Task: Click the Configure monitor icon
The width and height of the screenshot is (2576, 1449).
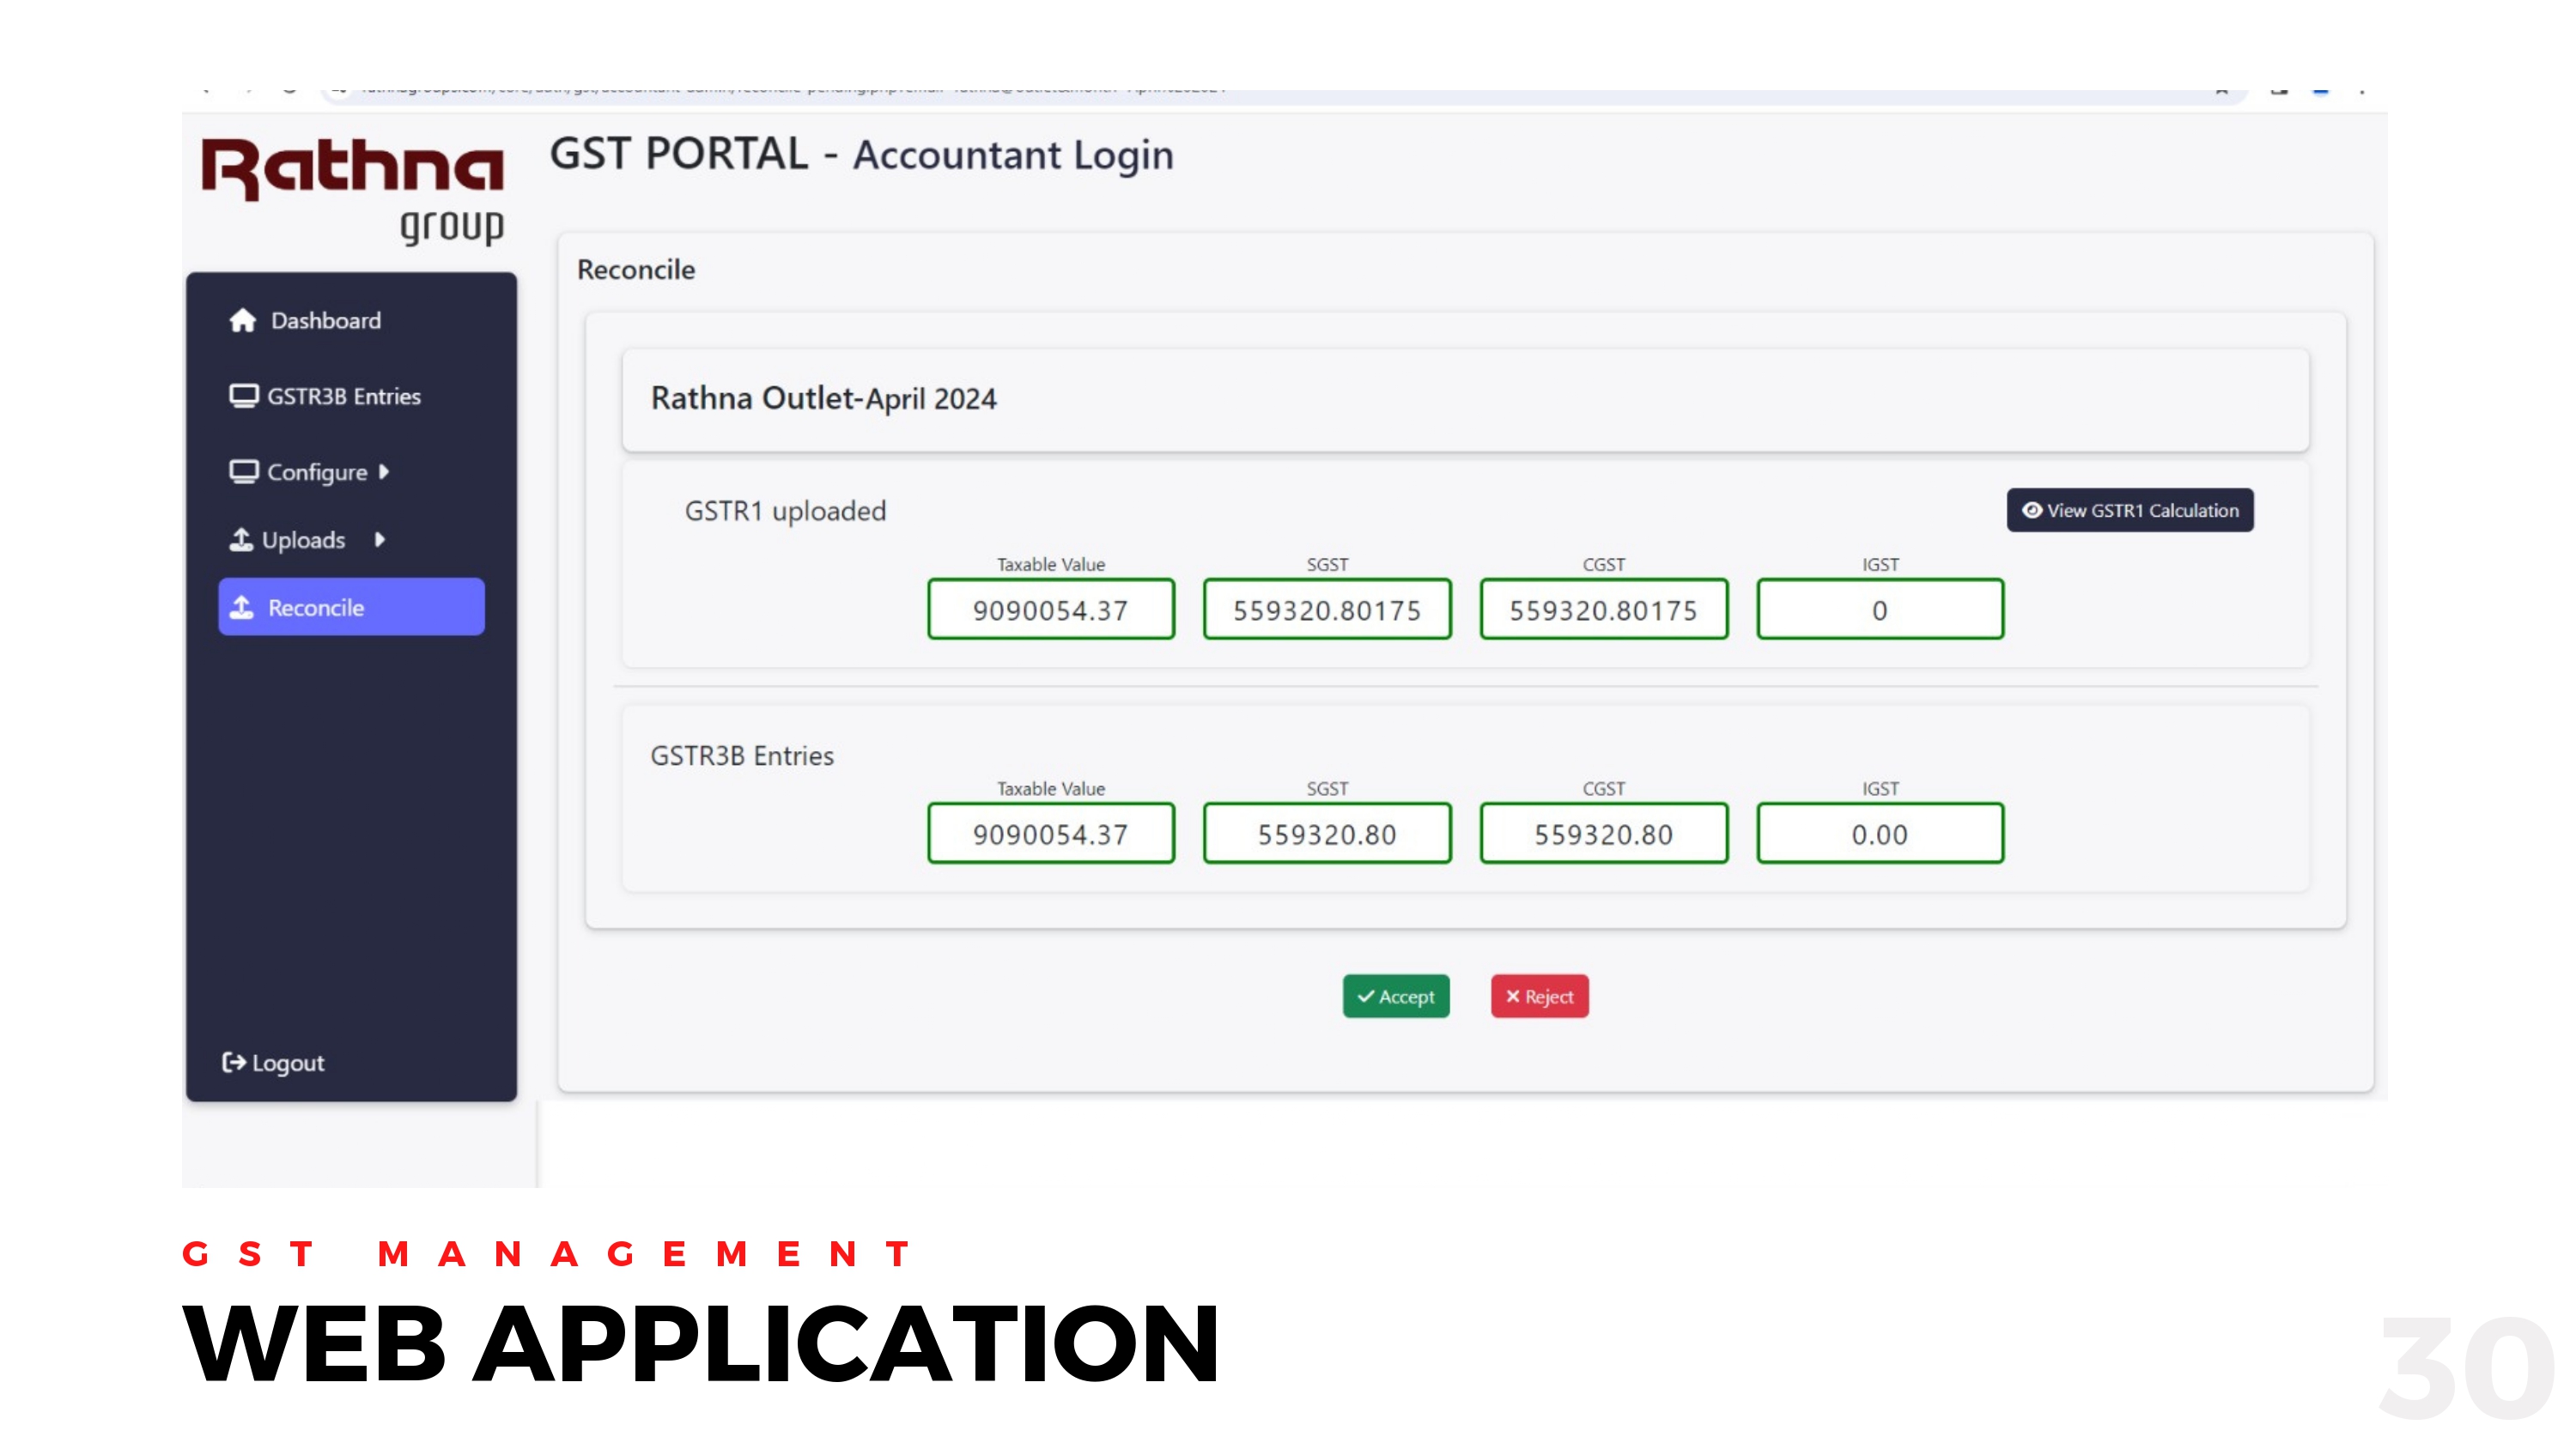Action: point(243,472)
